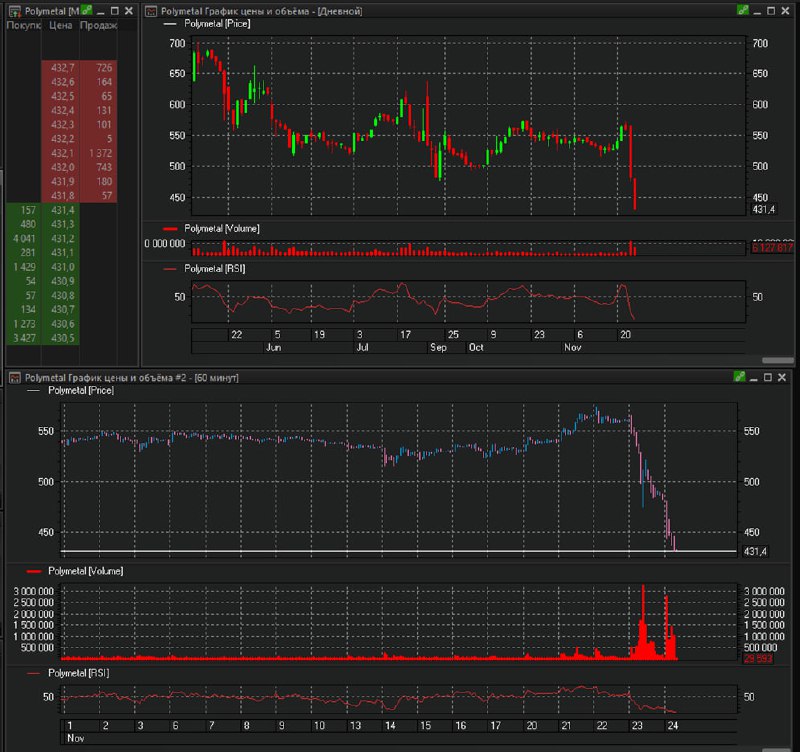
Task: Maximize the Polymetal order book window
Action: [115, 11]
